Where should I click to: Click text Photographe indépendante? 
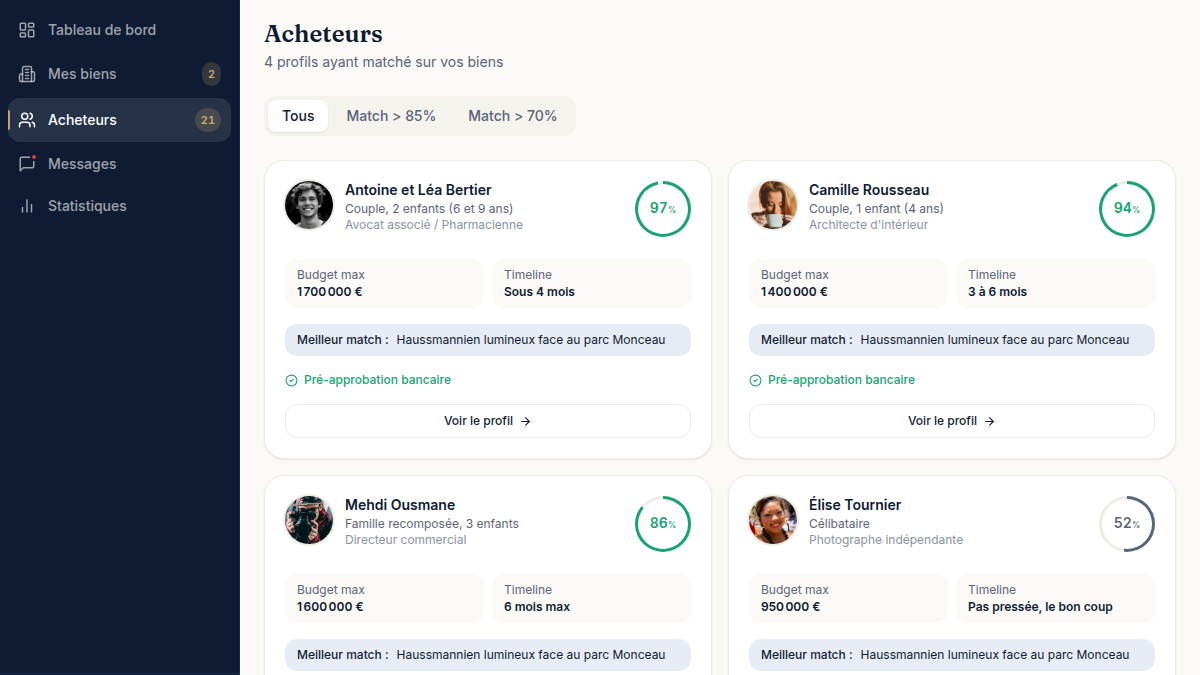tap(886, 540)
